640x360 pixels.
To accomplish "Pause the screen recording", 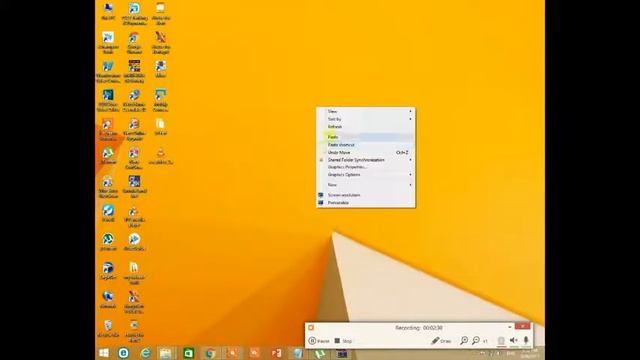I will (x=319, y=341).
